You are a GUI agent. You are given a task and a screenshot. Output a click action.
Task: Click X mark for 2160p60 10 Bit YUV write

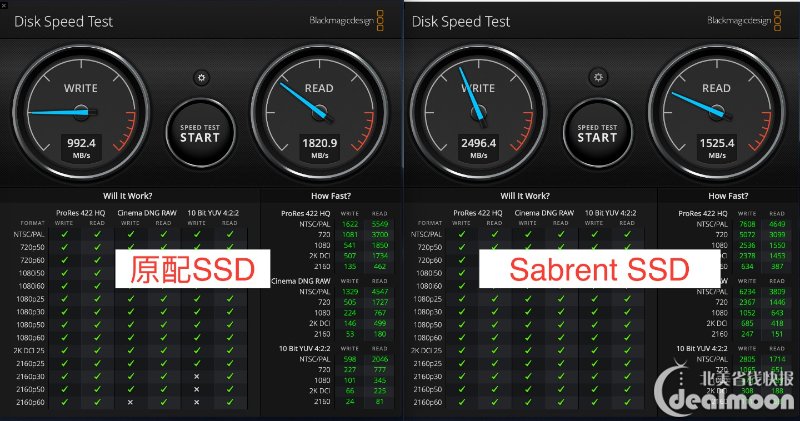(196, 402)
